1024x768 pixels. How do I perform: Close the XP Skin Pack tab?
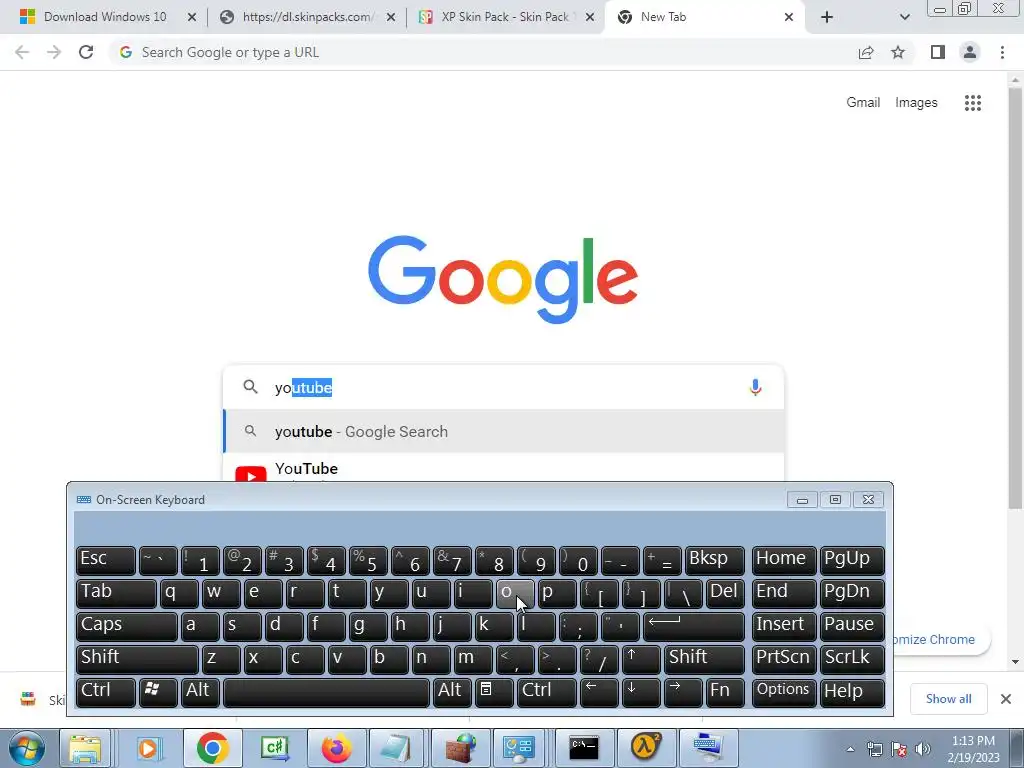pos(590,17)
